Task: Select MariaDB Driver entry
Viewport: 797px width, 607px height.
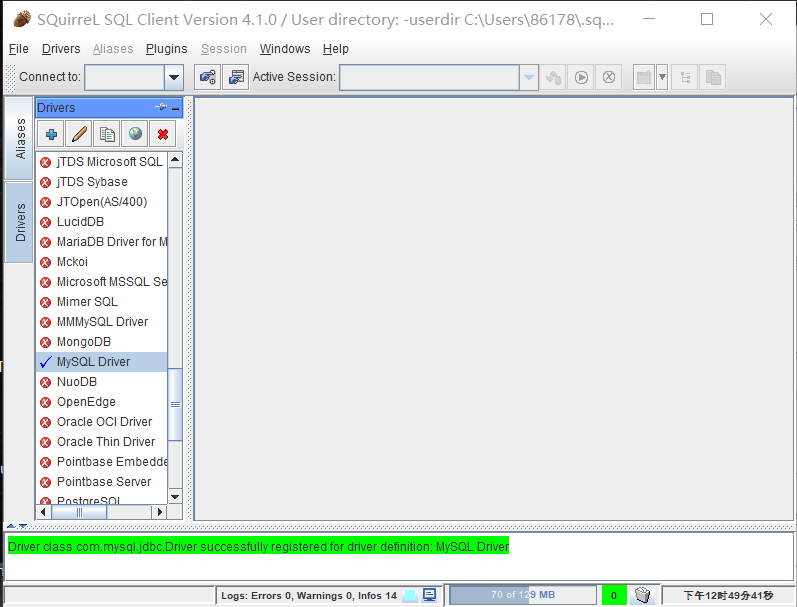Action: coord(102,242)
